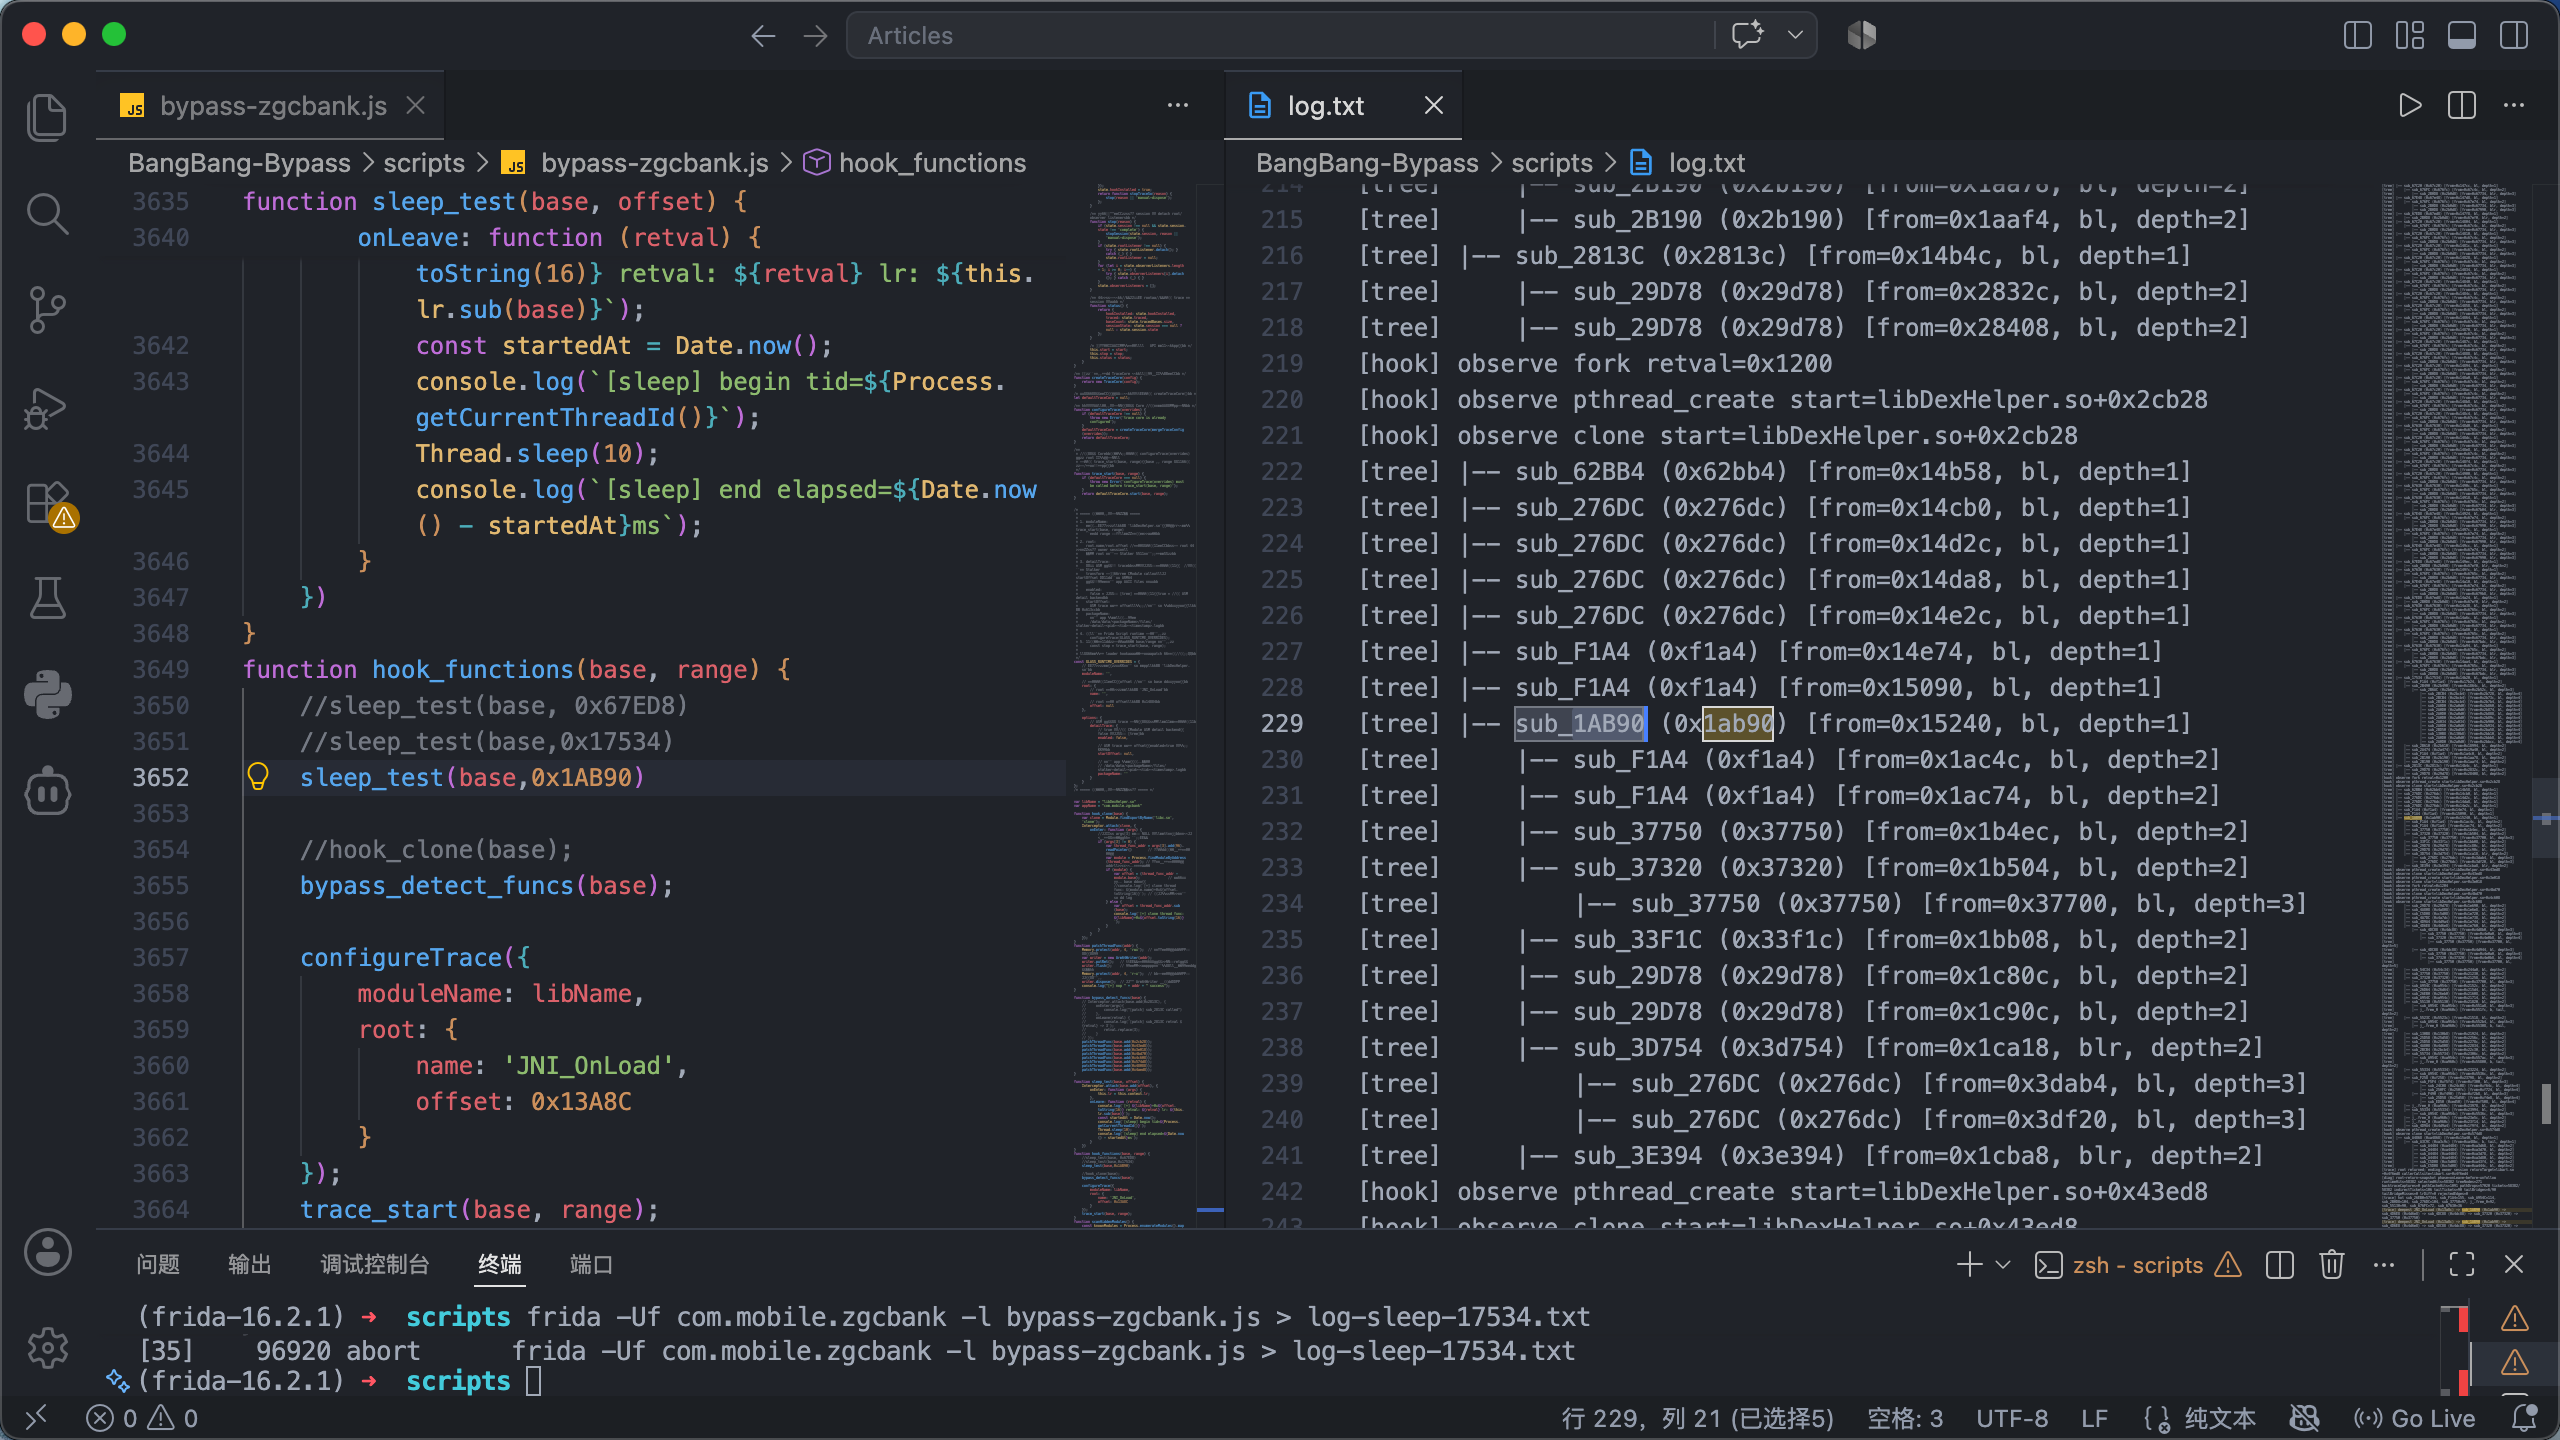
Task: Open the robot chat assistant view
Action: pos(47,791)
